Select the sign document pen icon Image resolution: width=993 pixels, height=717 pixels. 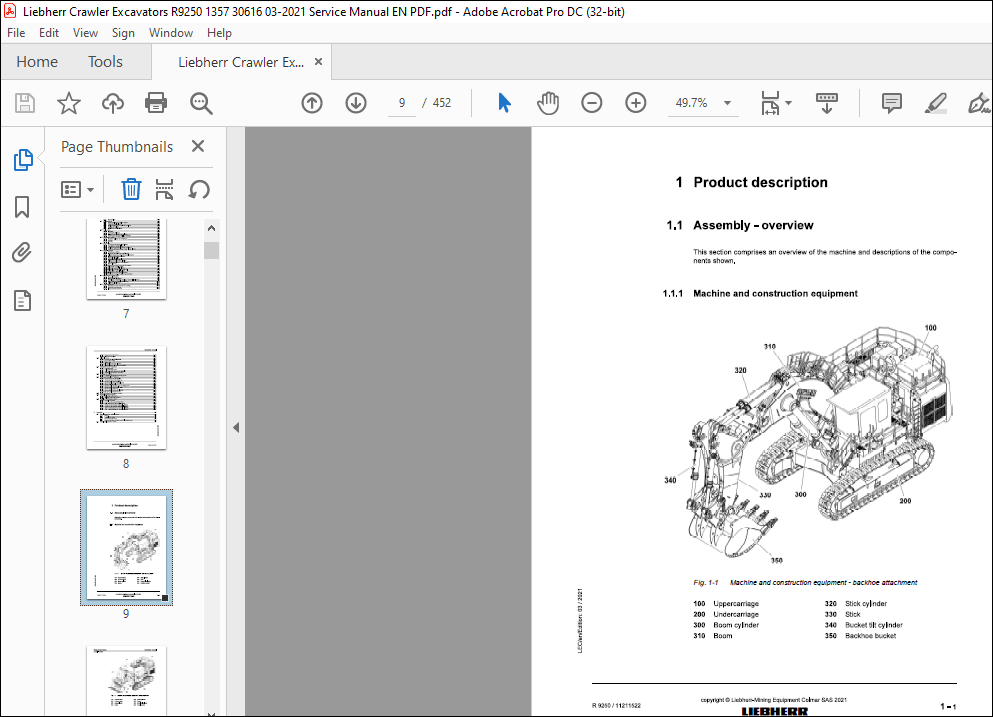pos(979,103)
